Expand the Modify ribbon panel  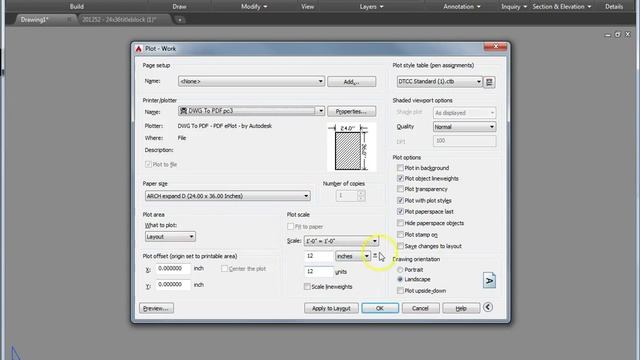click(x=254, y=7)
